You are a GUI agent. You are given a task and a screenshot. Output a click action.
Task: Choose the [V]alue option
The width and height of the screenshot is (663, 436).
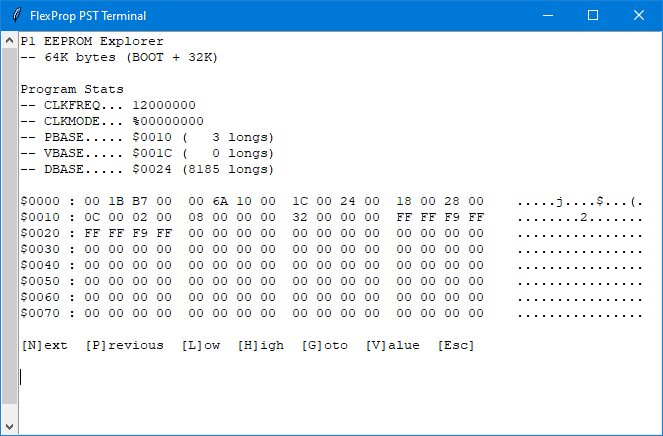pyautogui.click(x=392, y=345)
